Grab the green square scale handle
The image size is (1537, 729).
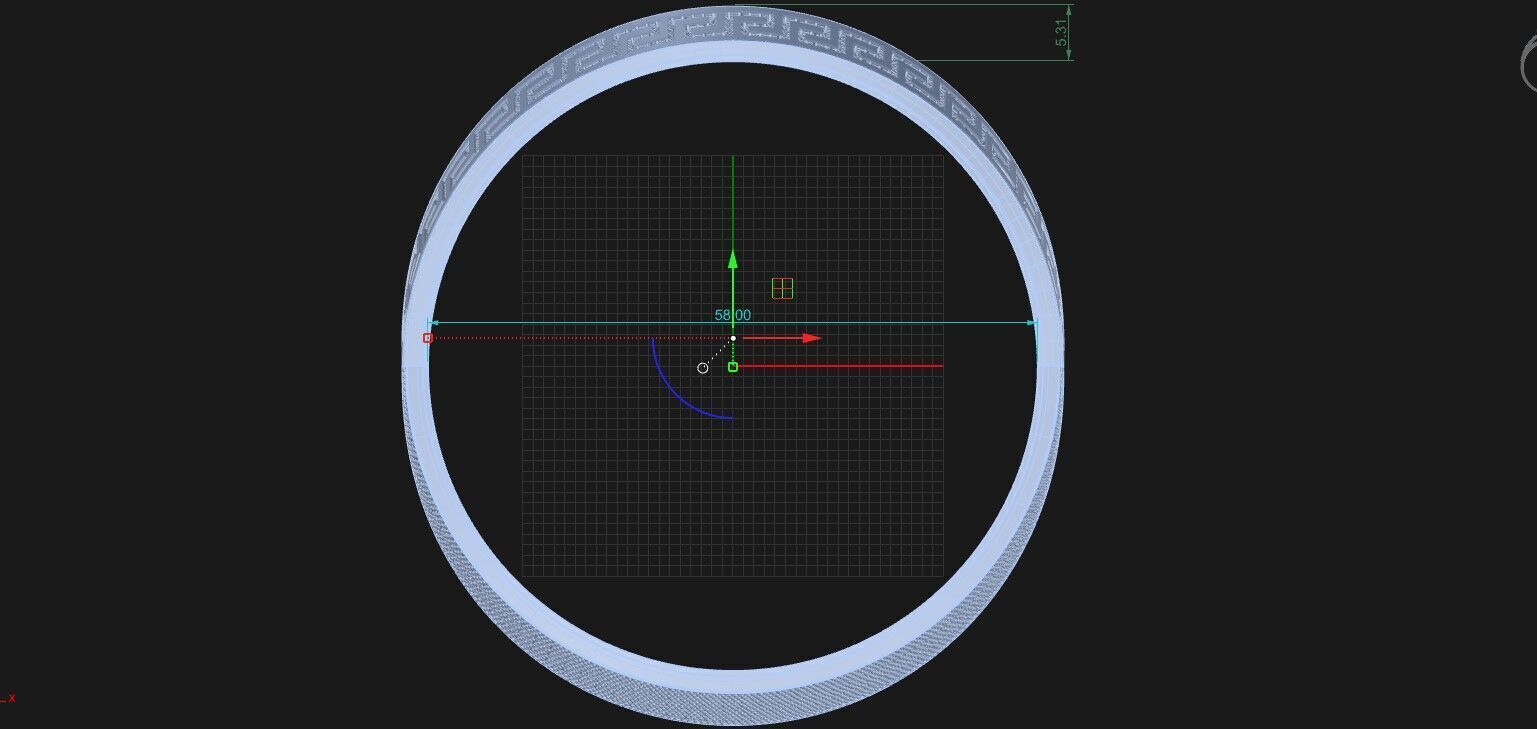[733, 367]
